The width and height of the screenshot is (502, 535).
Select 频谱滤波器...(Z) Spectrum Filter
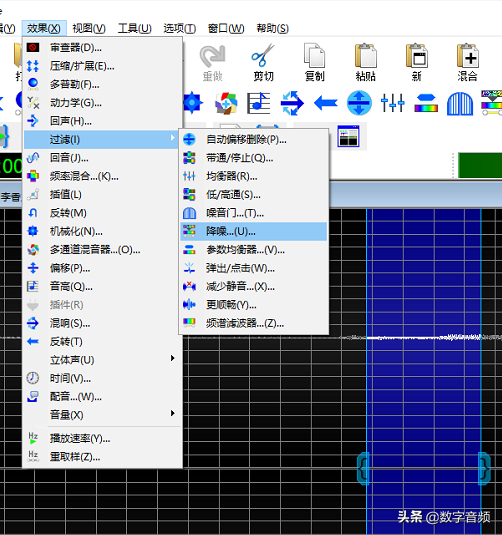click(253, 323)
